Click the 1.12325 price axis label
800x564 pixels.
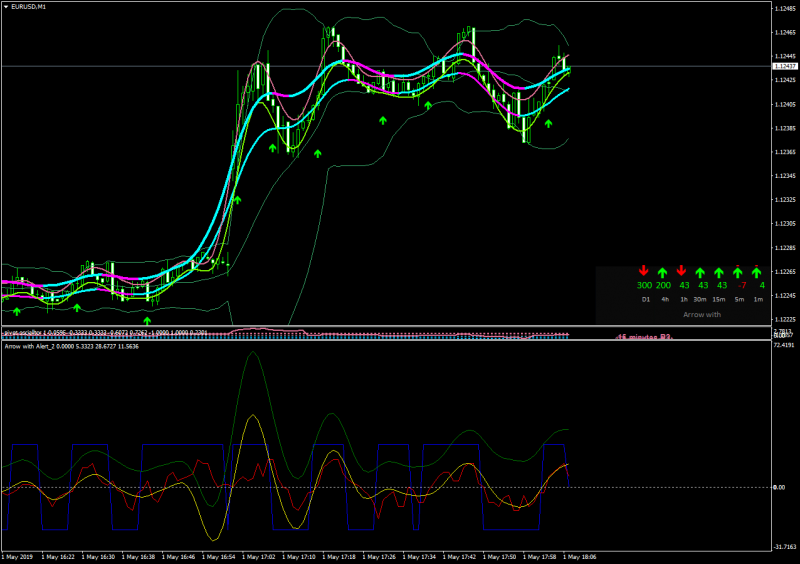tap(785, 200)
